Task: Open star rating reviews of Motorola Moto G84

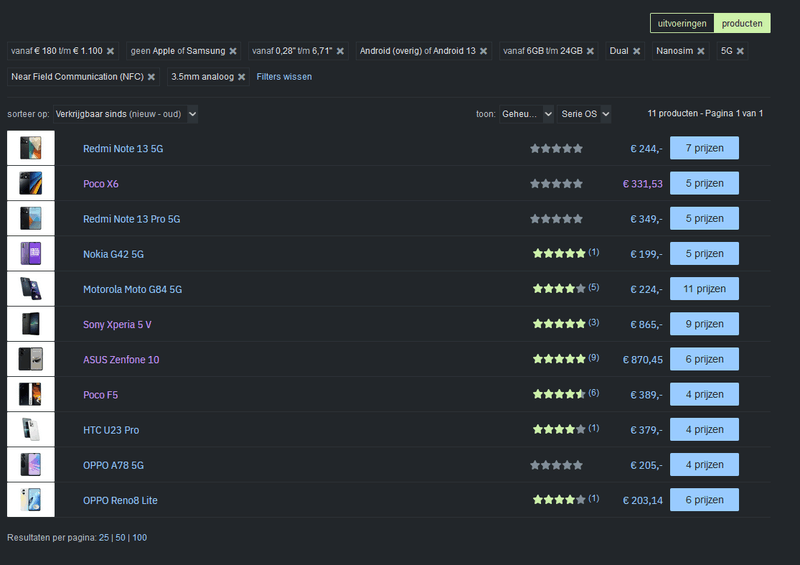Action: pos(566,288)
